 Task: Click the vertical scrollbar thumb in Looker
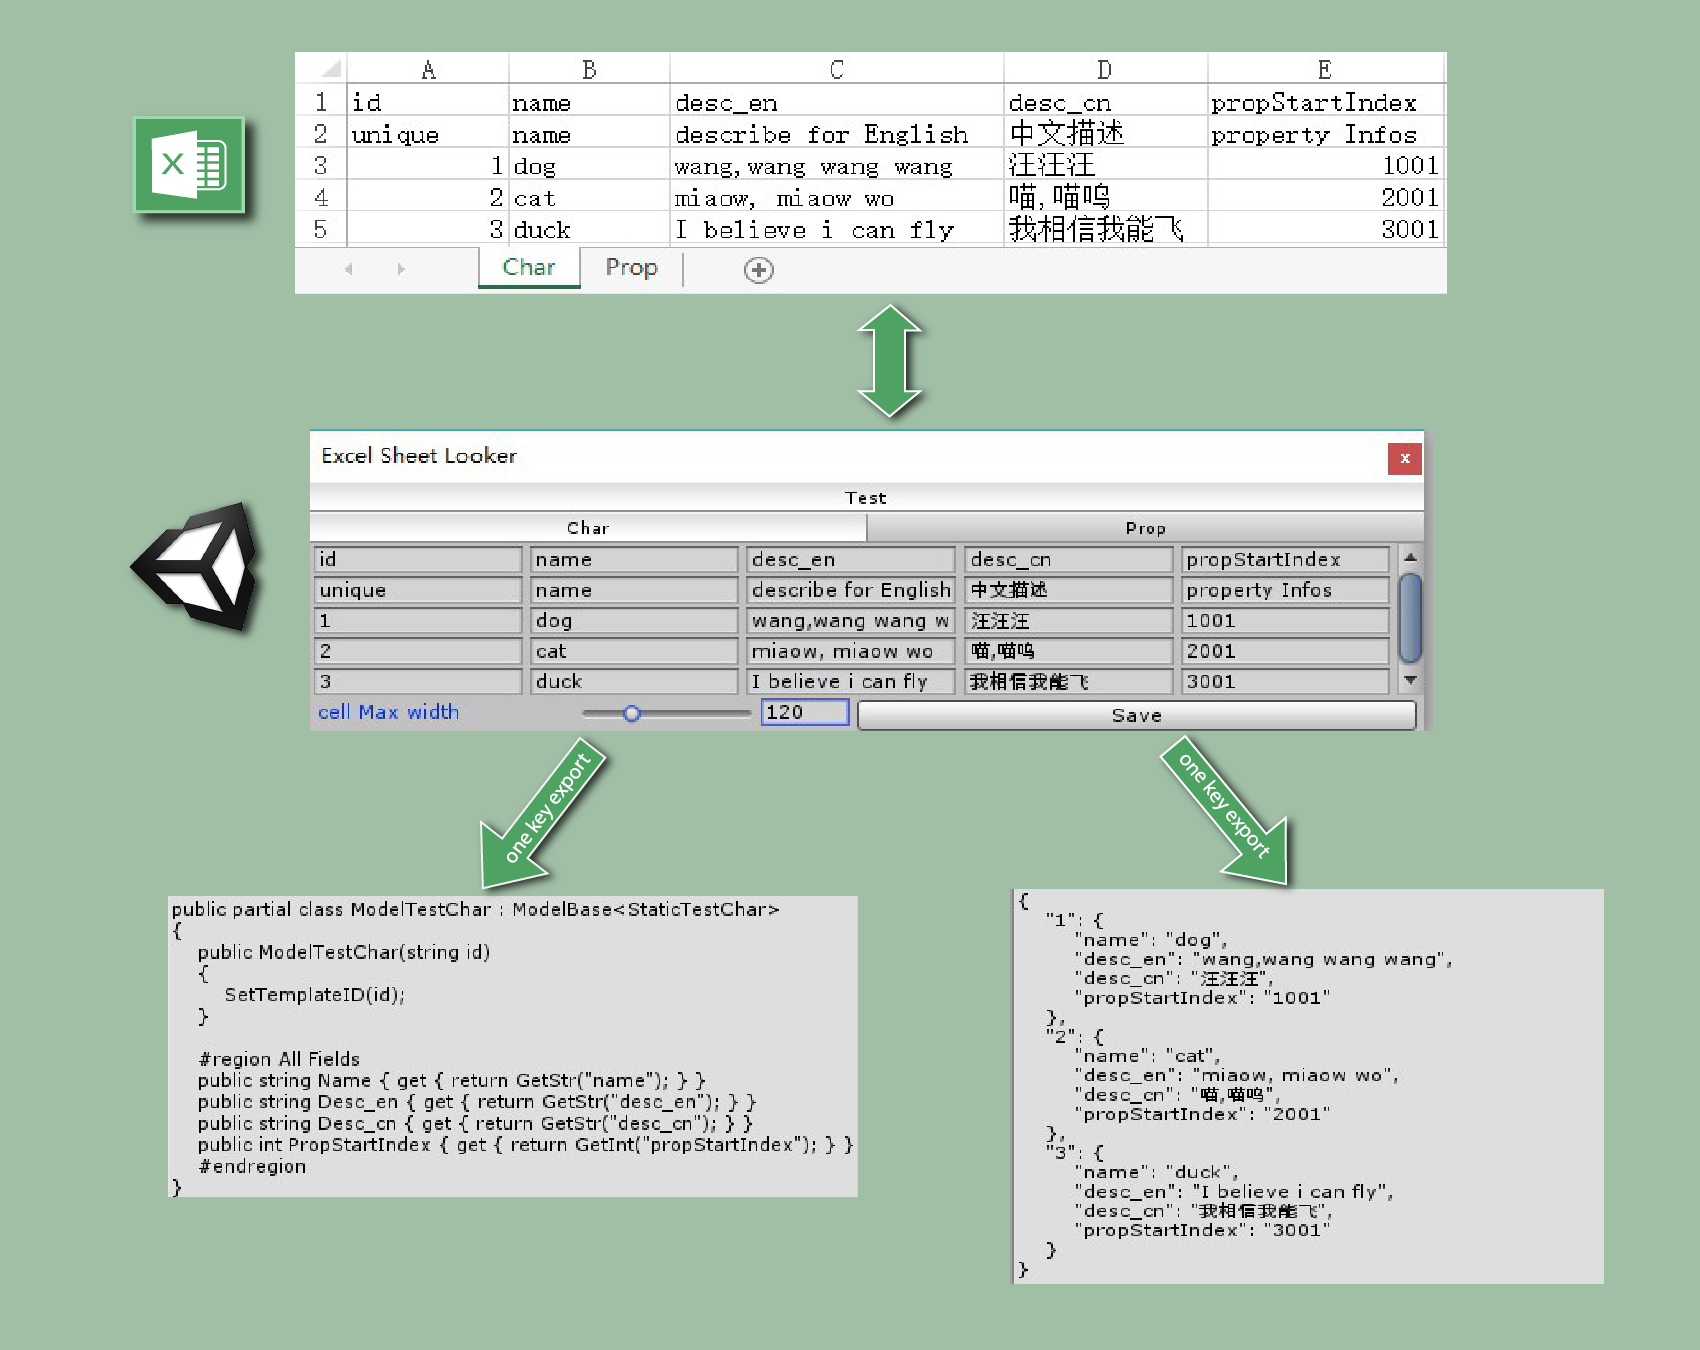[x=1411, y=618]
